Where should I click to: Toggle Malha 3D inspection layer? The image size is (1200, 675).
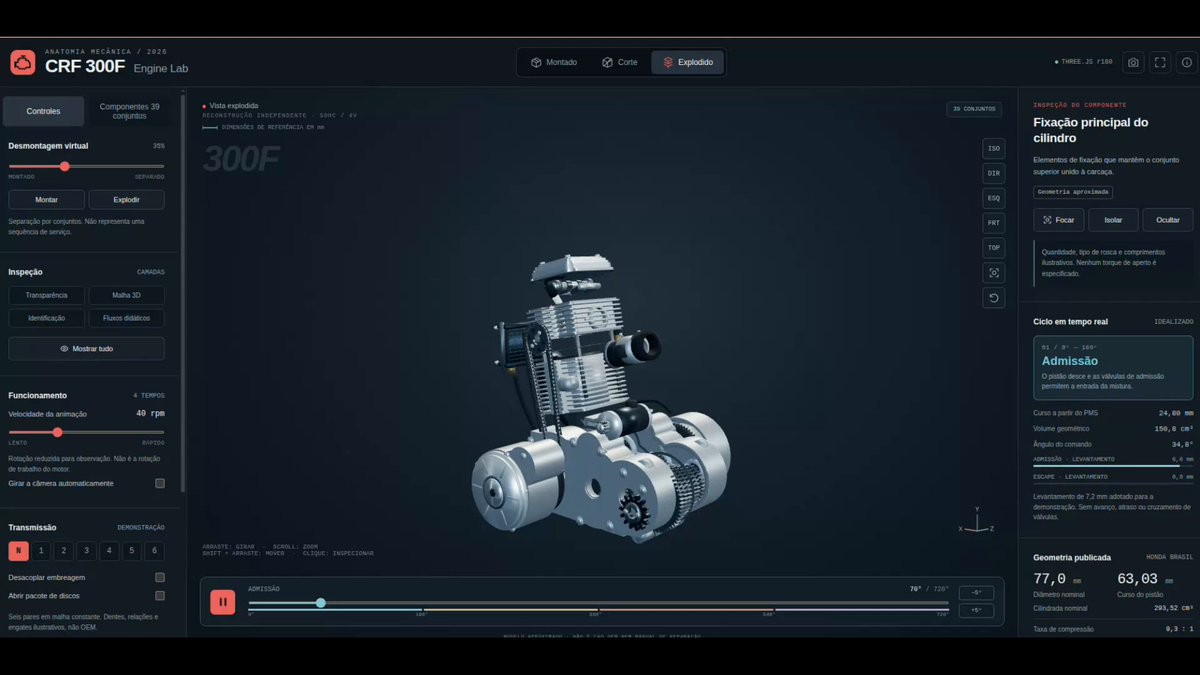click(126, 295)
